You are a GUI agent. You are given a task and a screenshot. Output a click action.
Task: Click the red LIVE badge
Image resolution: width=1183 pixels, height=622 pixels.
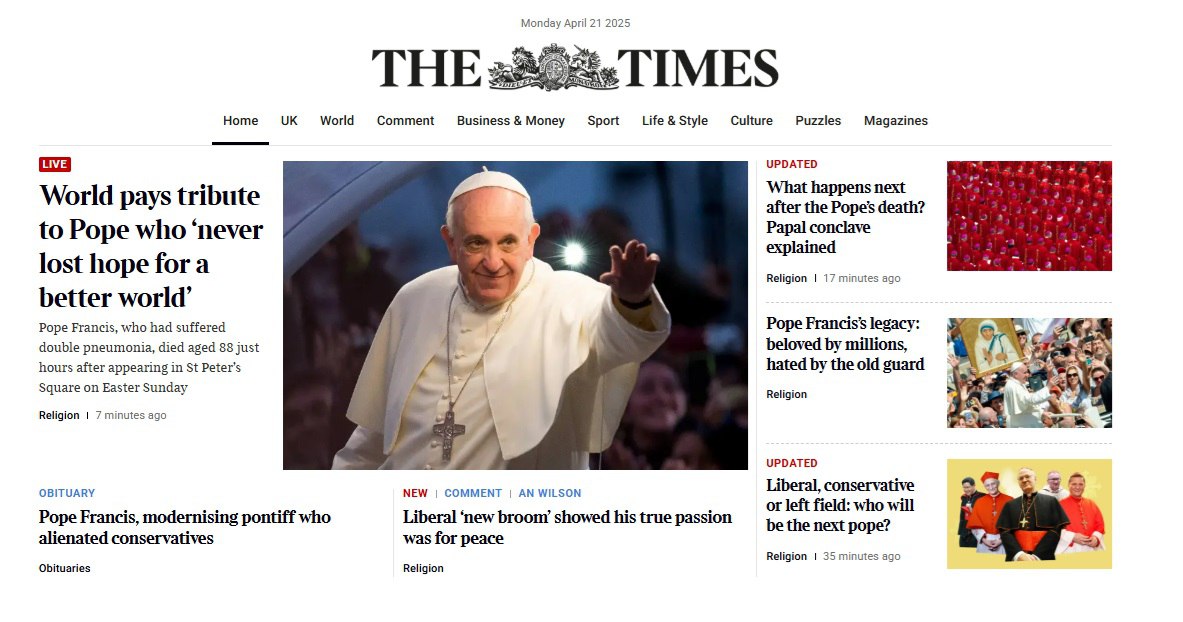55,164
